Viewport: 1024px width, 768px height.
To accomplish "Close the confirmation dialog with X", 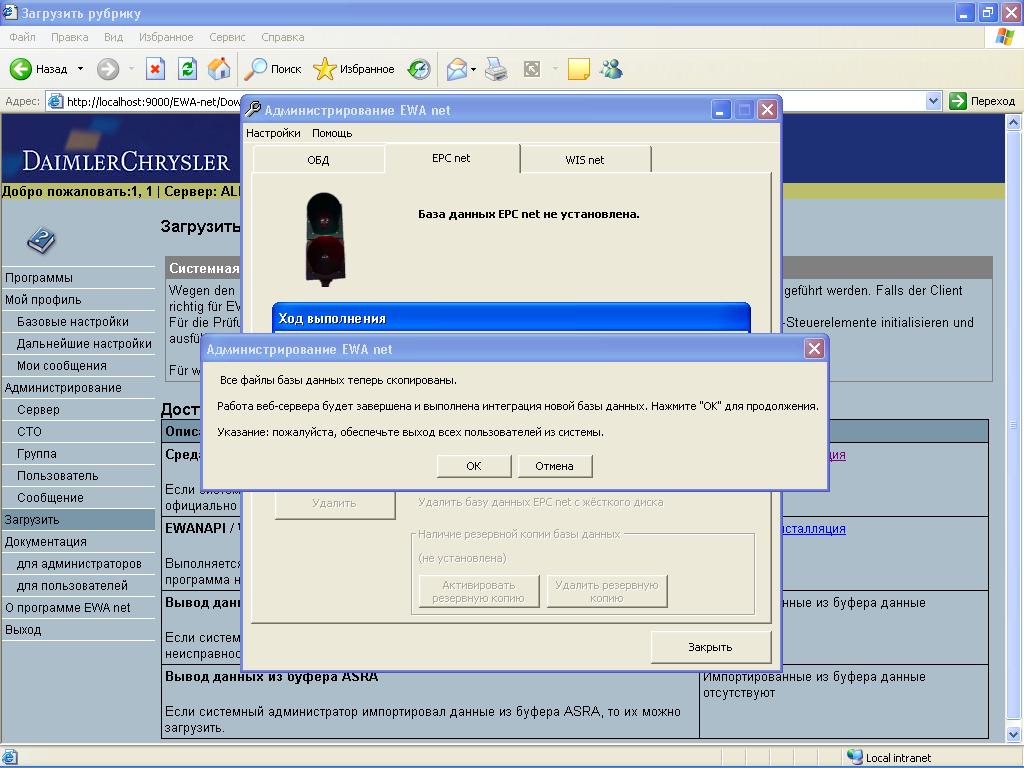I will [x=814, y=349].
